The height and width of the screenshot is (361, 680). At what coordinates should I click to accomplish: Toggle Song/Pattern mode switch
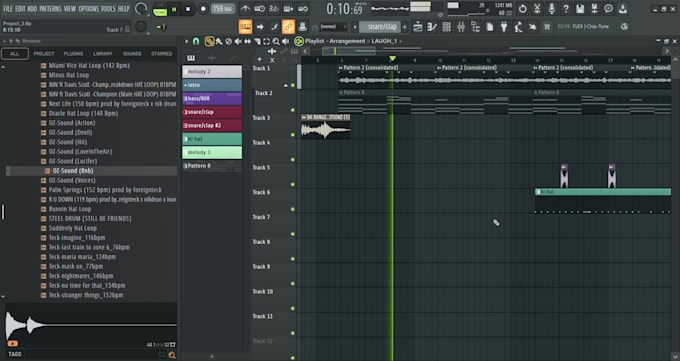pos(160,10)
